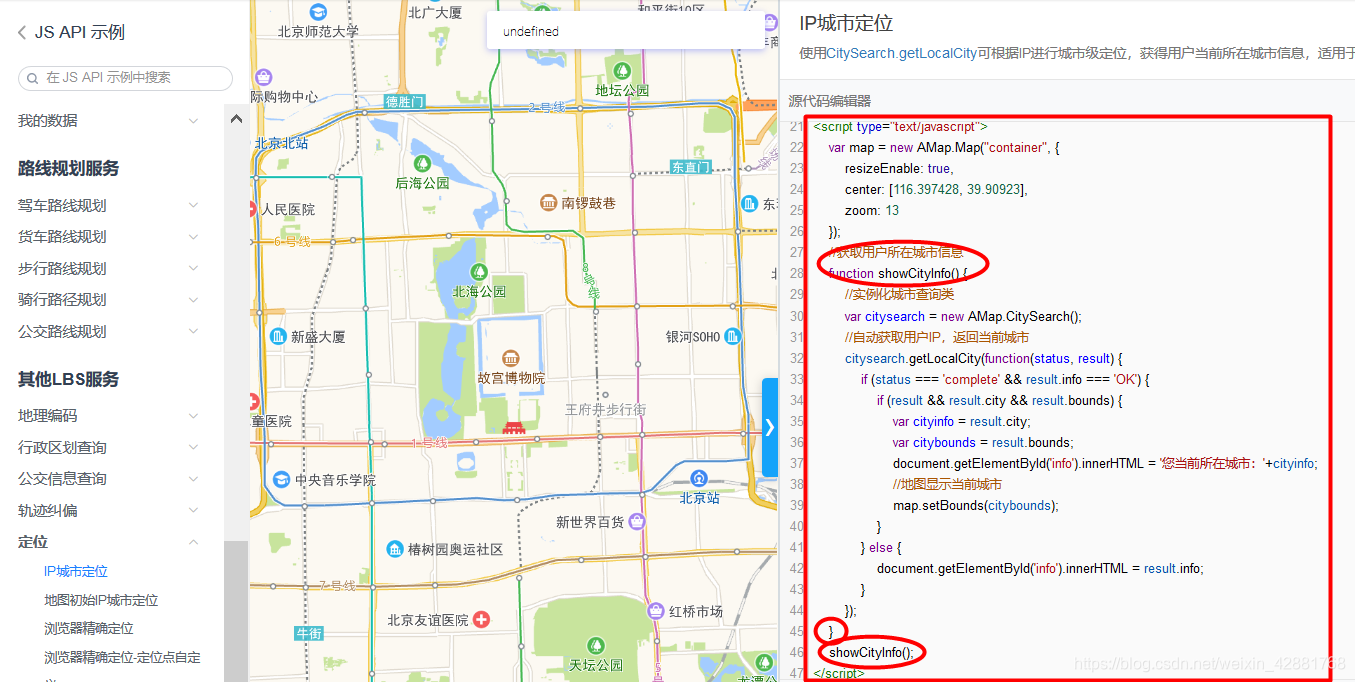This screenshot has width=1355, height=682.
Task: Click the IP城市定位 page heading
Action: (846, 23)
